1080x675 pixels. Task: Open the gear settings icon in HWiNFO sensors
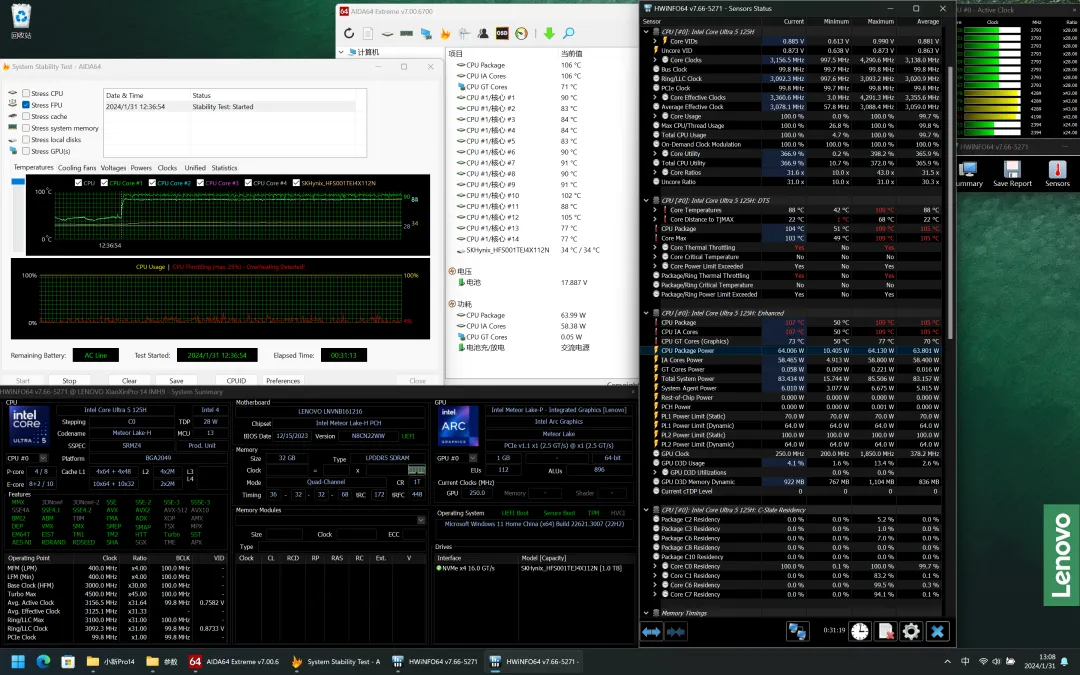click(911, 631)
